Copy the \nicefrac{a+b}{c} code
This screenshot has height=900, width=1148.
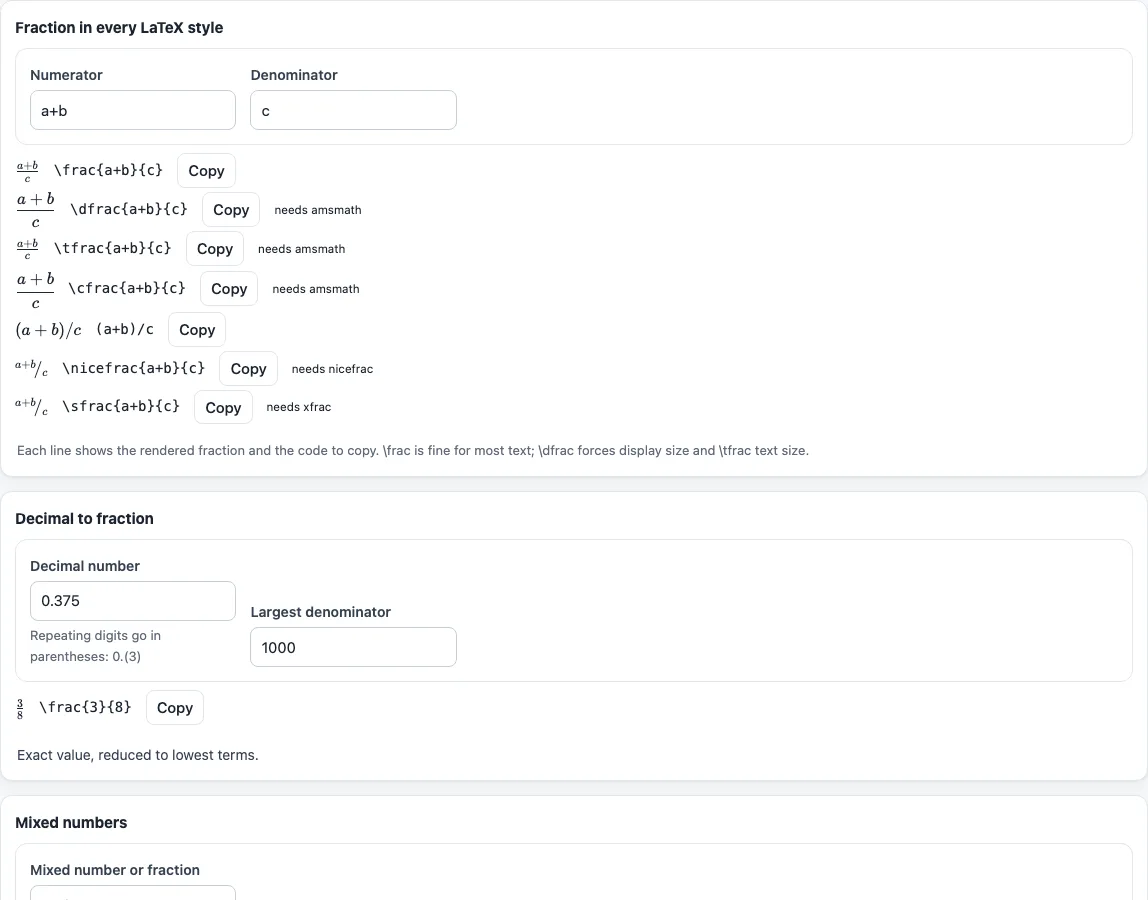pyautogui.click(x=248, y=368)
